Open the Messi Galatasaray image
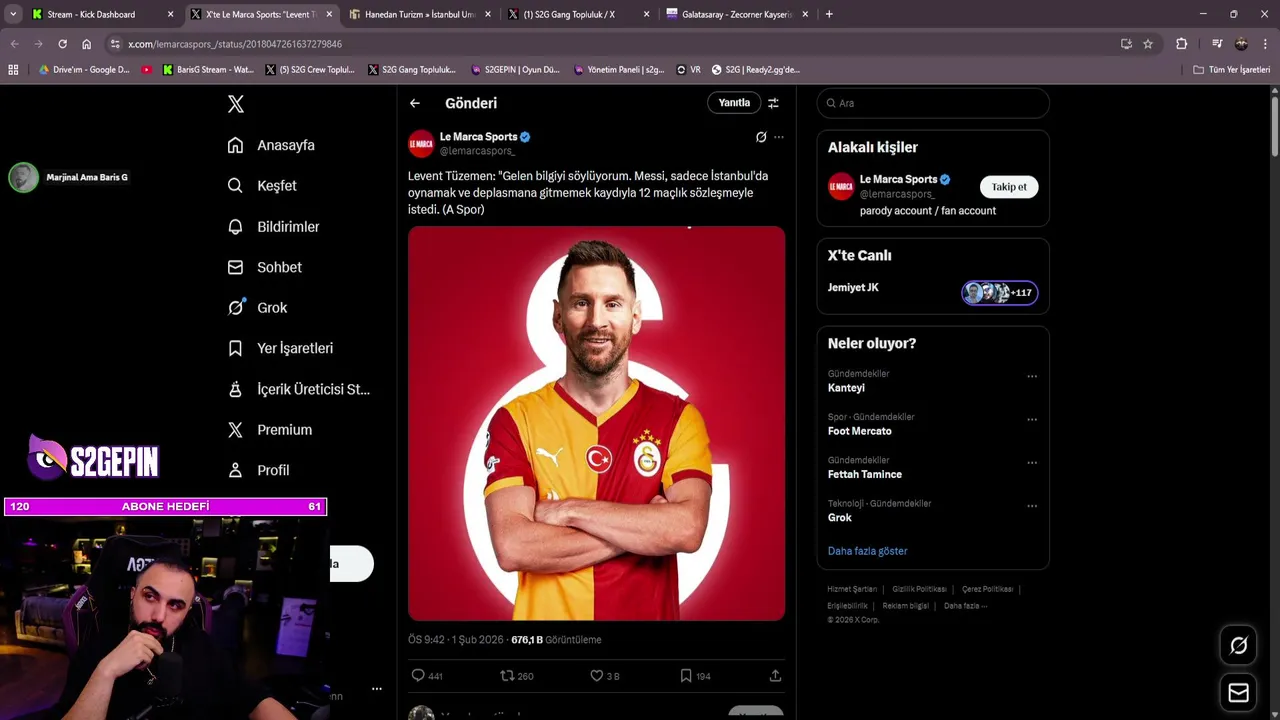The image size is (1280, 720). 596,423
